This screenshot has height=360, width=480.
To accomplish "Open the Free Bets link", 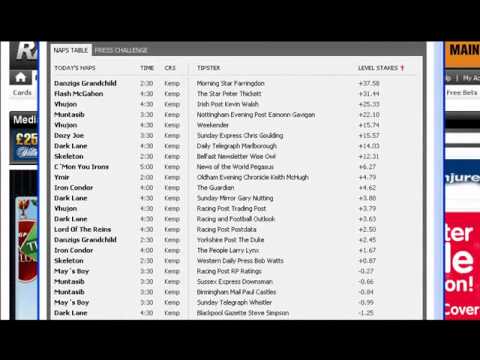I will [462, 92].
